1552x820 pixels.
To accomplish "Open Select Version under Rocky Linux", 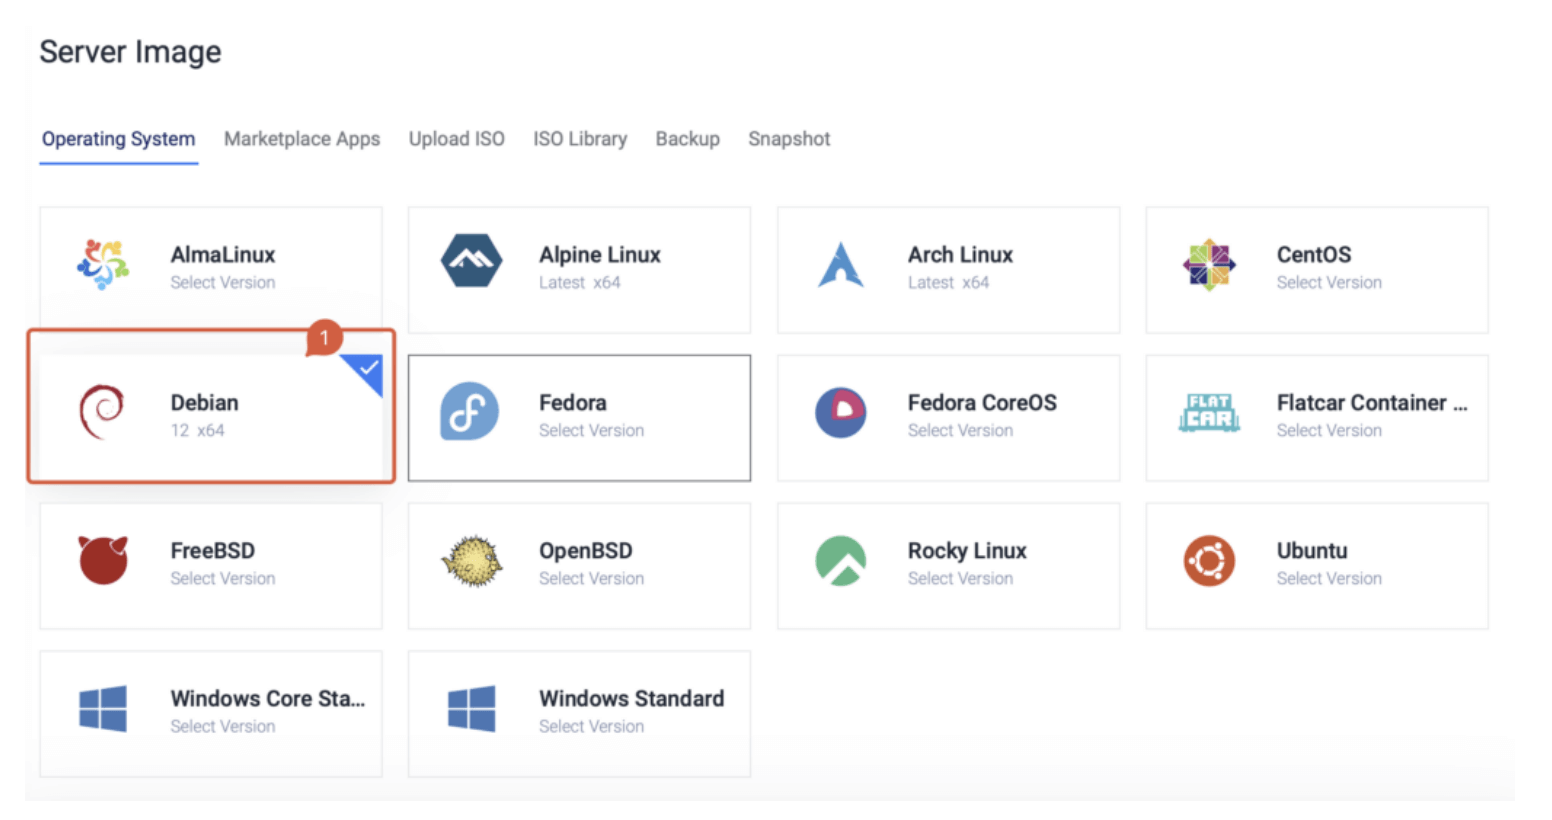I will tap(960, 579).
